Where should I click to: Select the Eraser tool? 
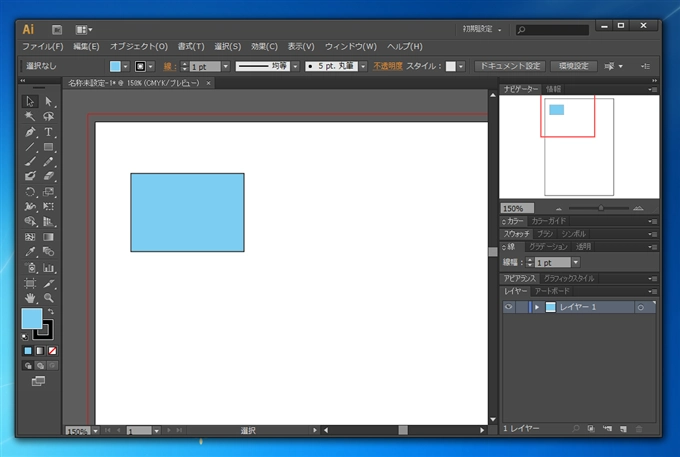[48, 176]
